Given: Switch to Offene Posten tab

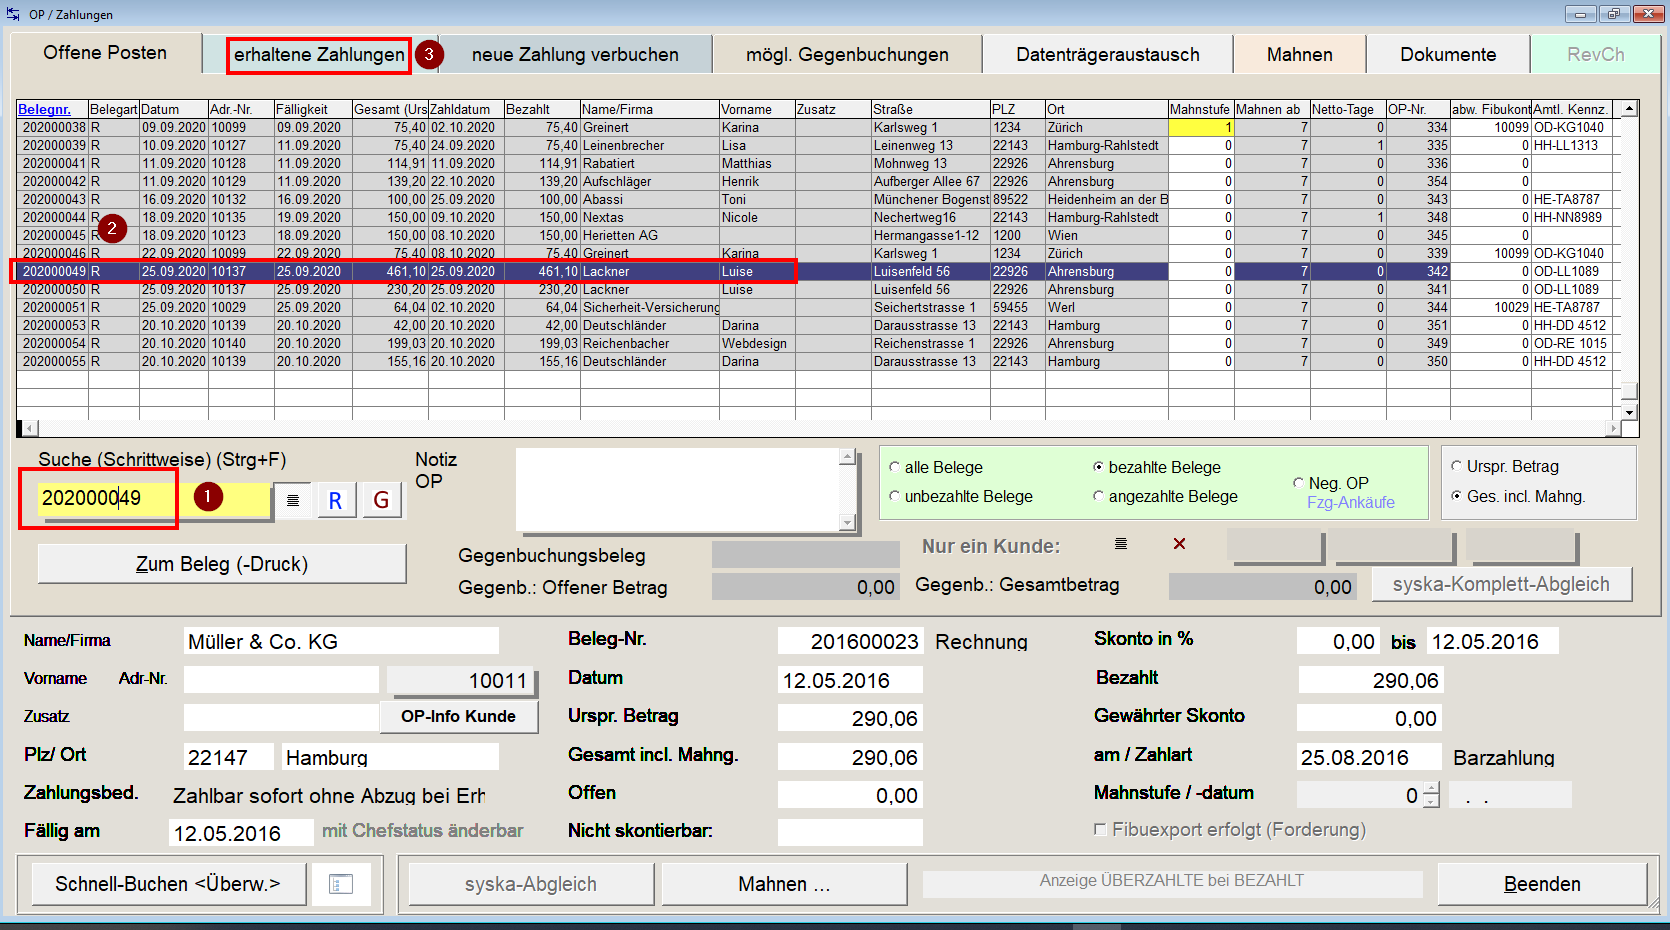Looking at the screenshot, I should tap(105, 53).
